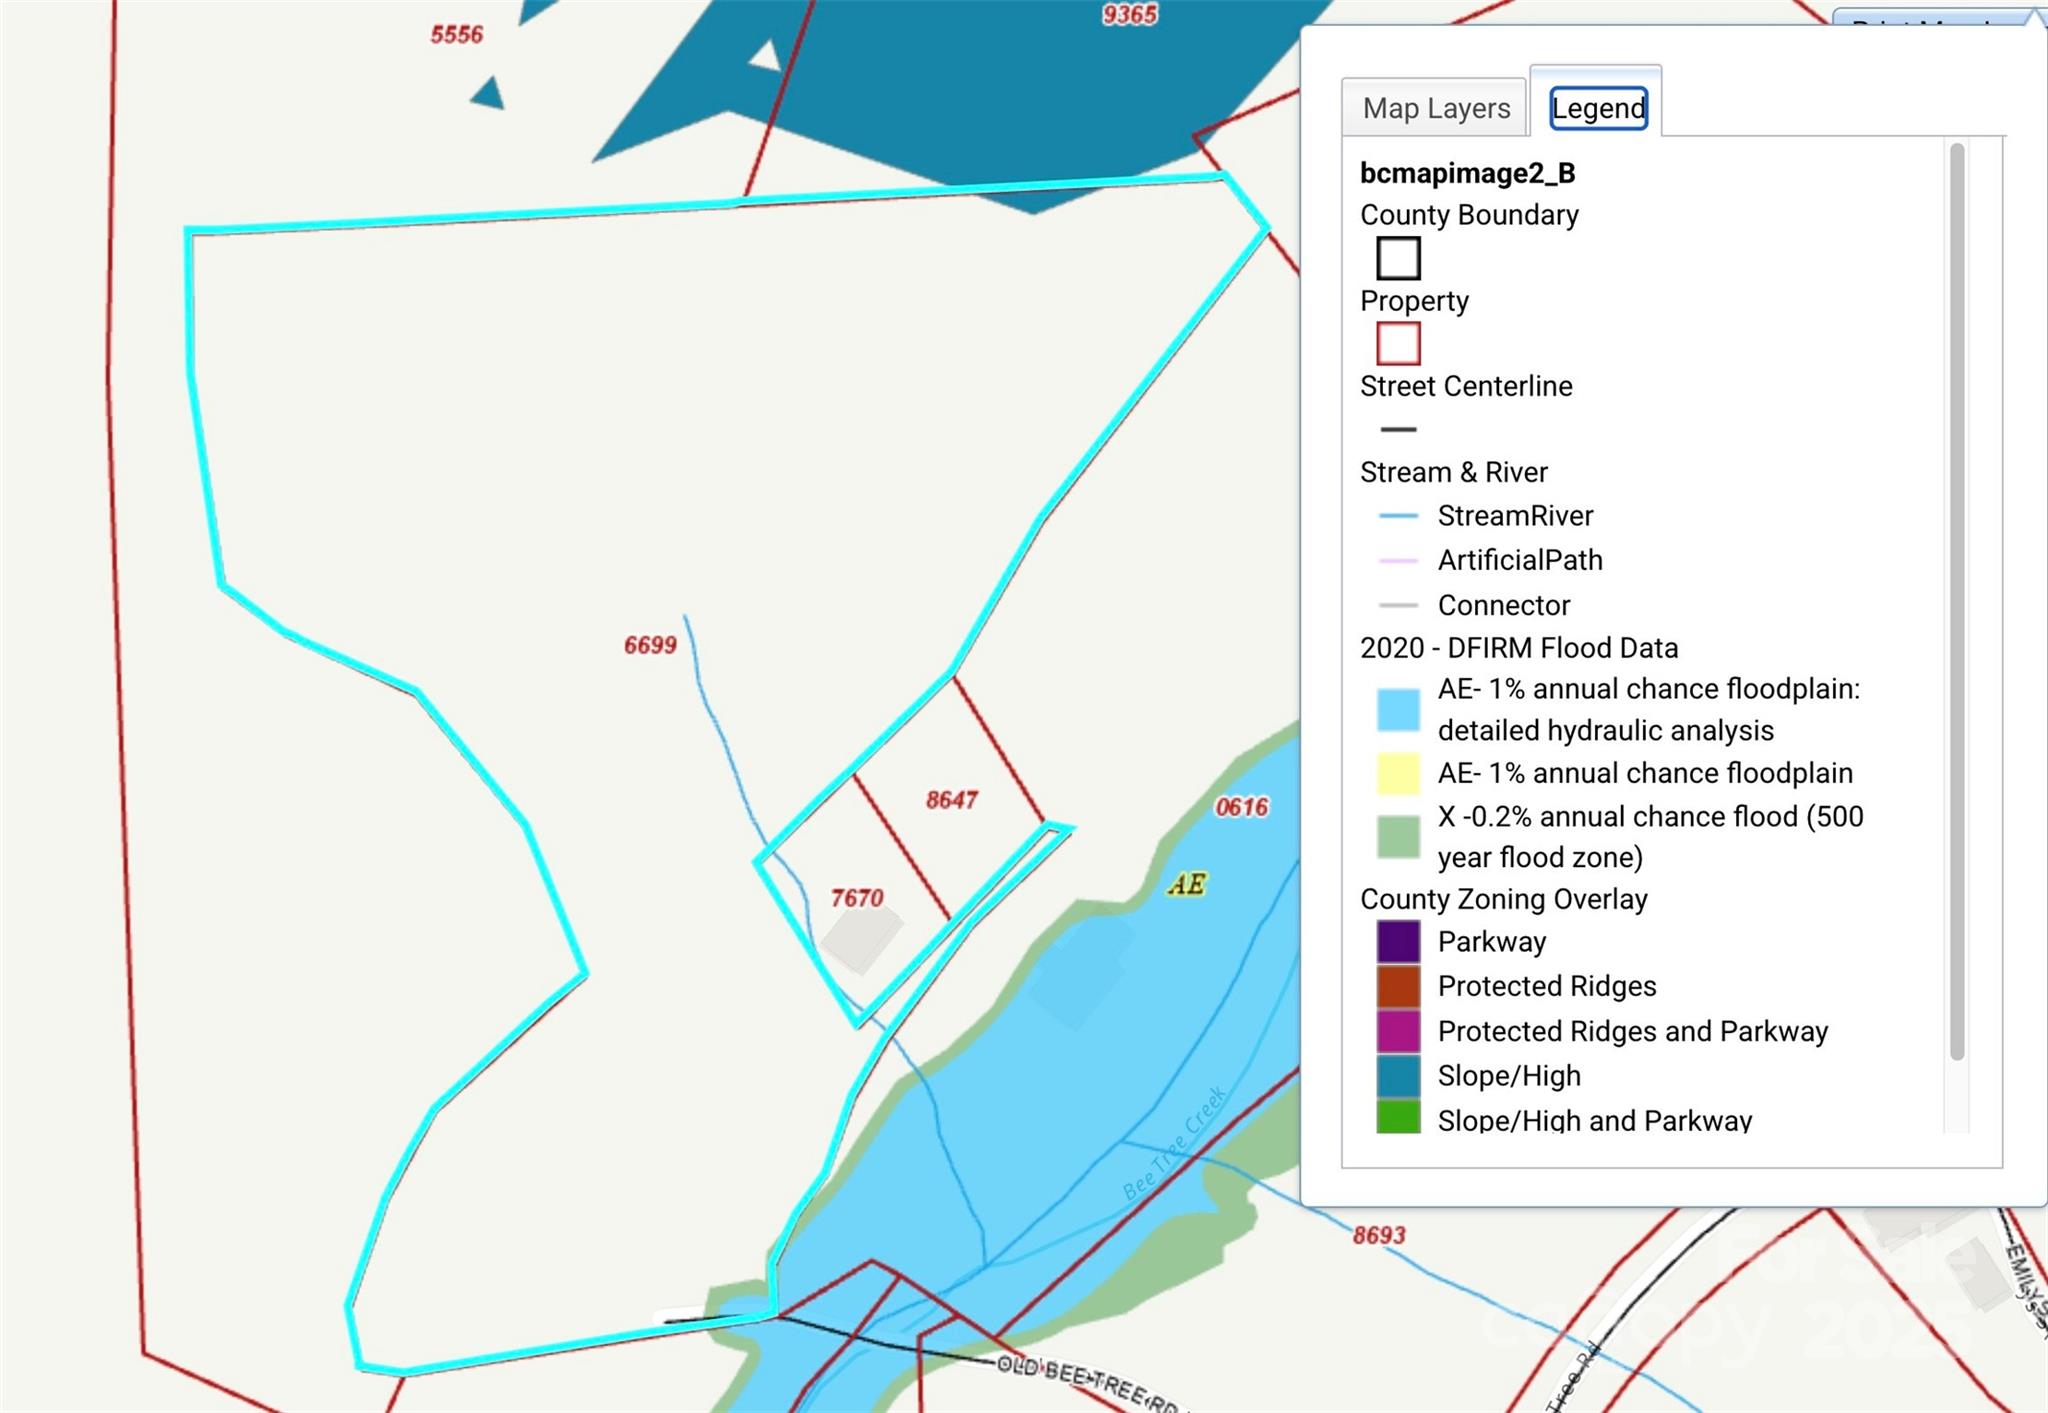Select parcel 6699 label on map
Image resolution: width=2048 pixels, height=1413 pixels.
click(650, 645)
